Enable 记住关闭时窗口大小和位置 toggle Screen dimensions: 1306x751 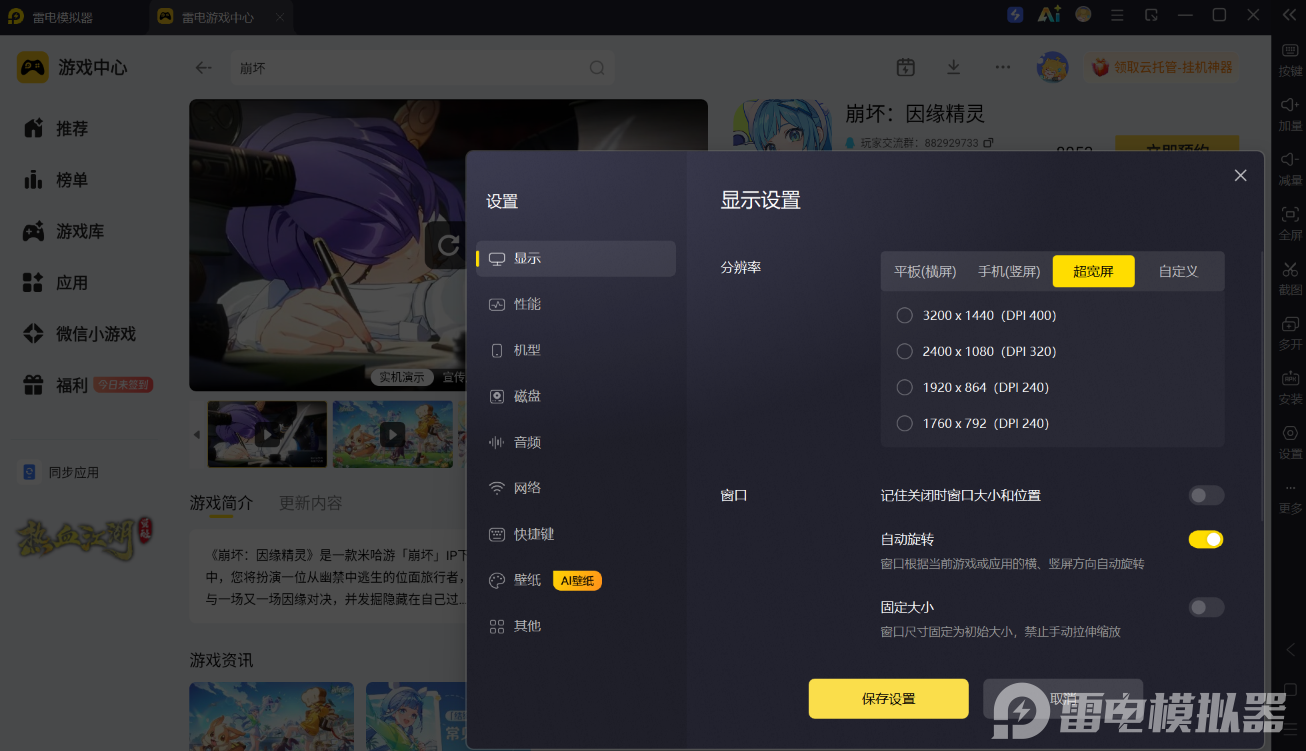pos(1206,495)
